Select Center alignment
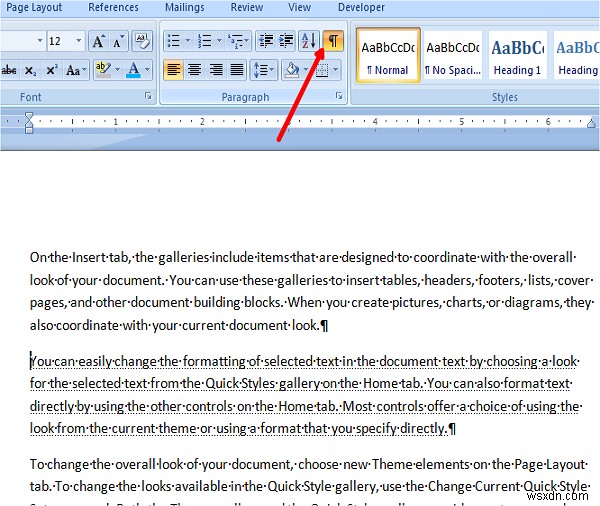The width and height of the screenshot is (600, 506). pos(195,70)
